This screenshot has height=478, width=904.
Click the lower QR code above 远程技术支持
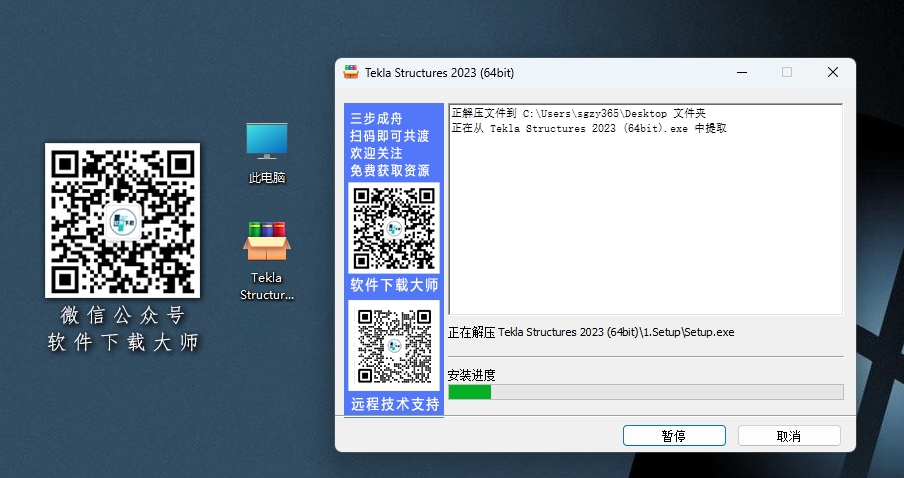394,345
